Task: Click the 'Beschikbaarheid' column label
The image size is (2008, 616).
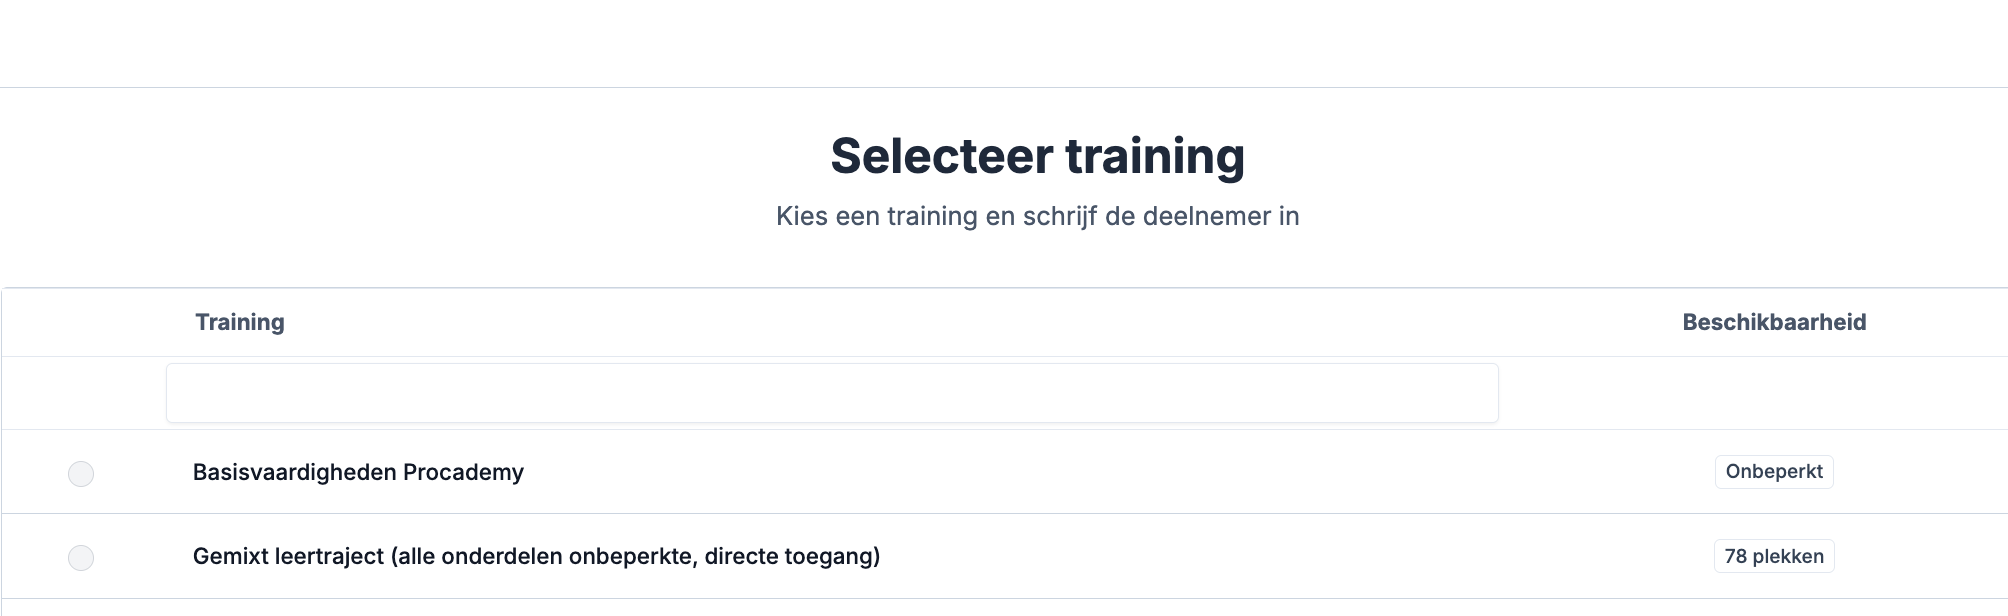Action: 1773,322
